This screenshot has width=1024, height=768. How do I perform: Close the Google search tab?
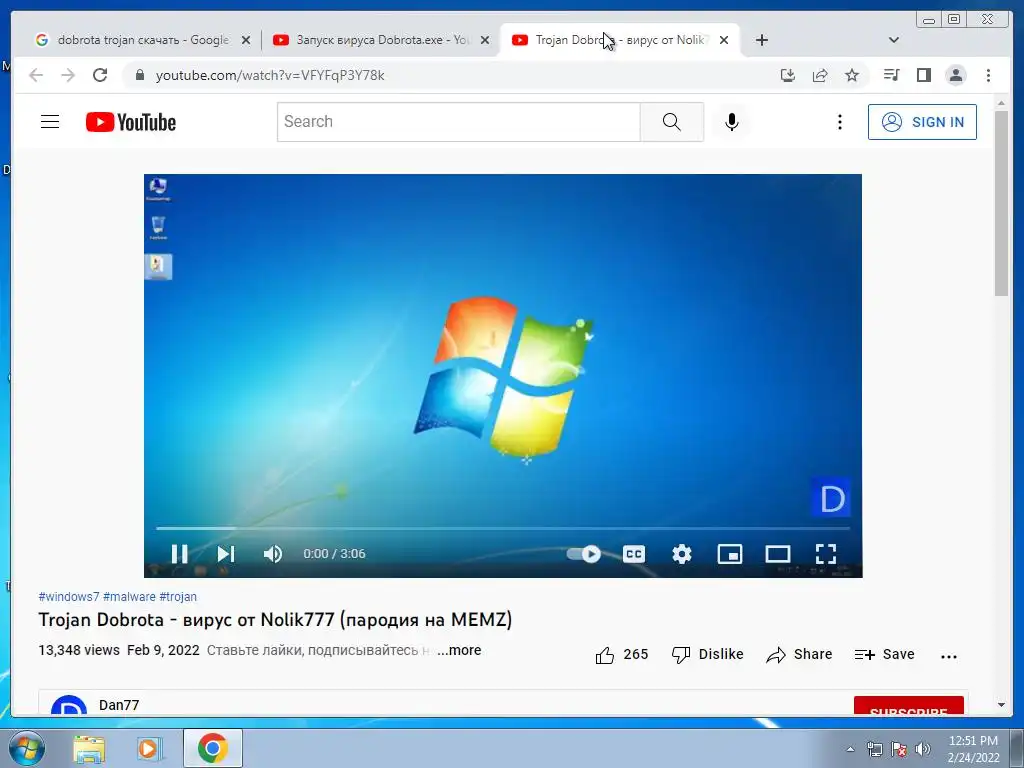(246, 40)
